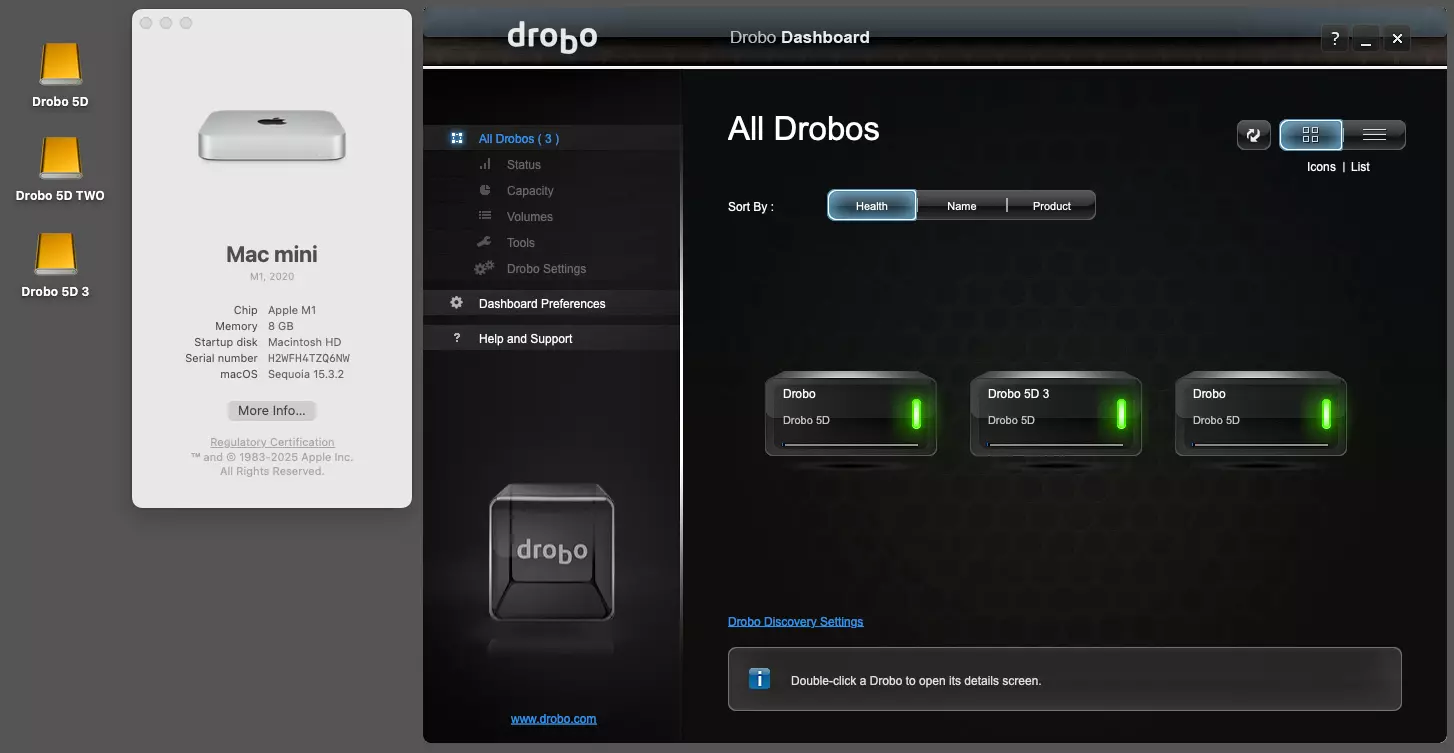Click the Dashboard Preferences gear icon
The width and height of the screenshot is (1454, 753).
456,303
